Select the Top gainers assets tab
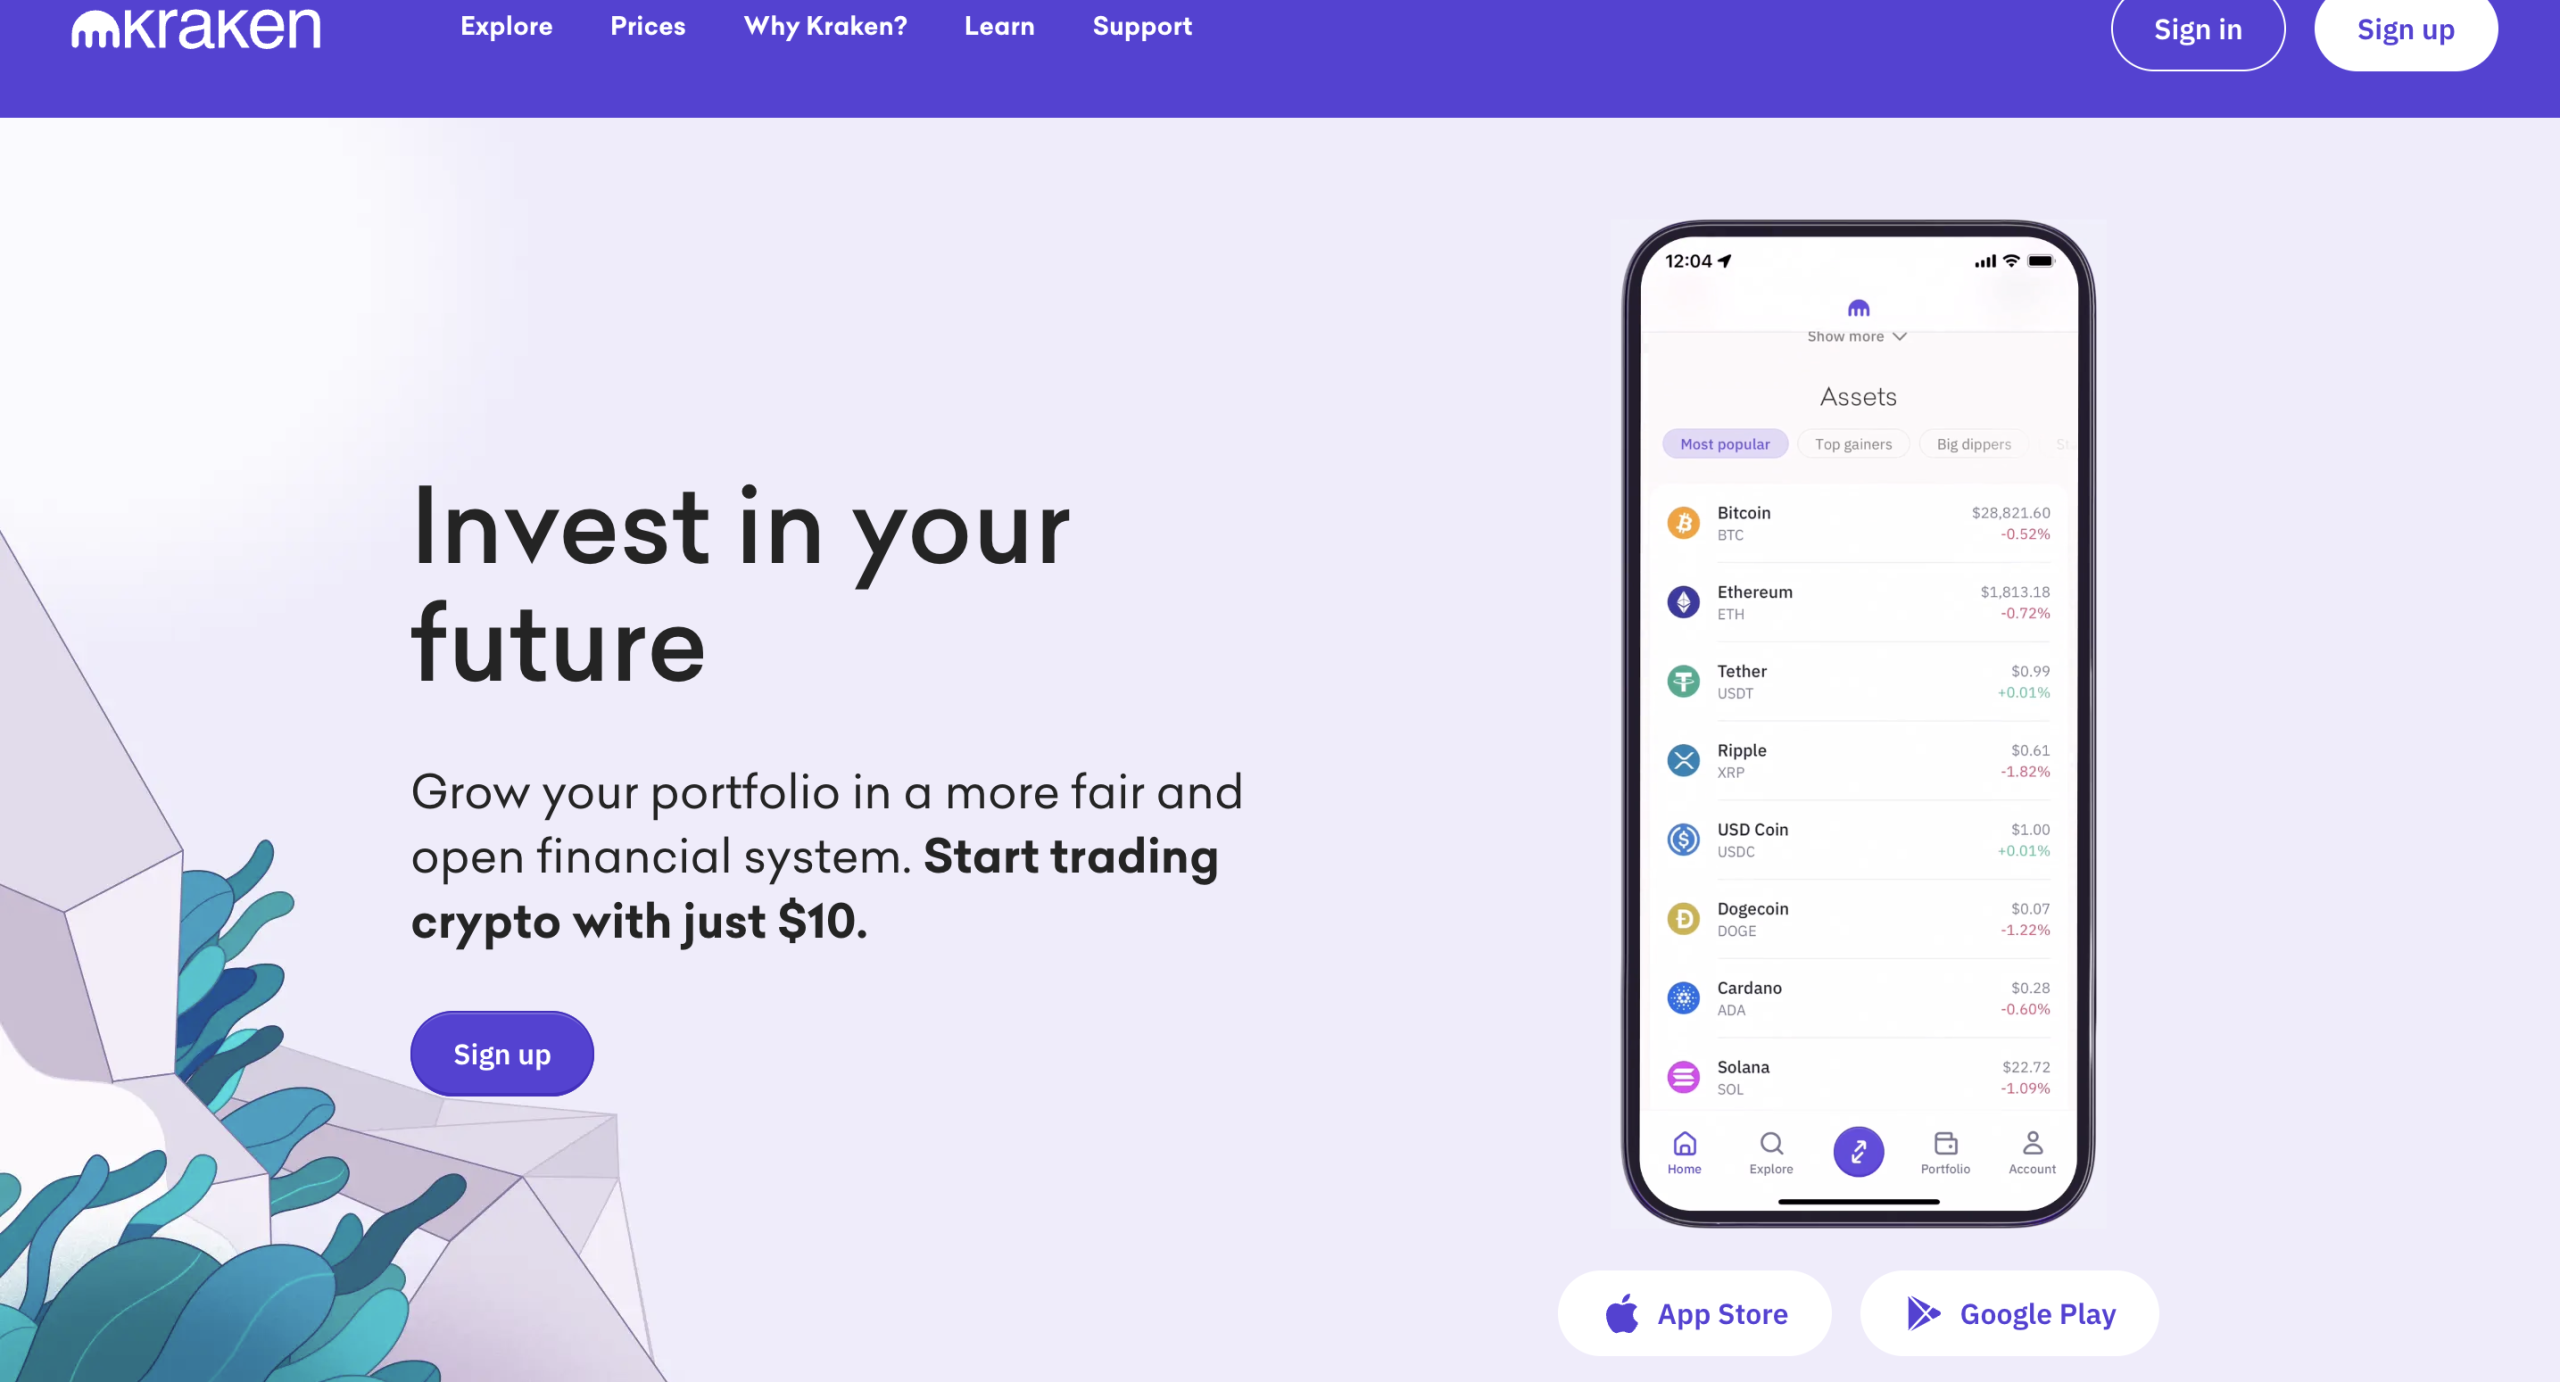The width and height of the screenshot is (2560, 1382). [x=1854, y=444]
